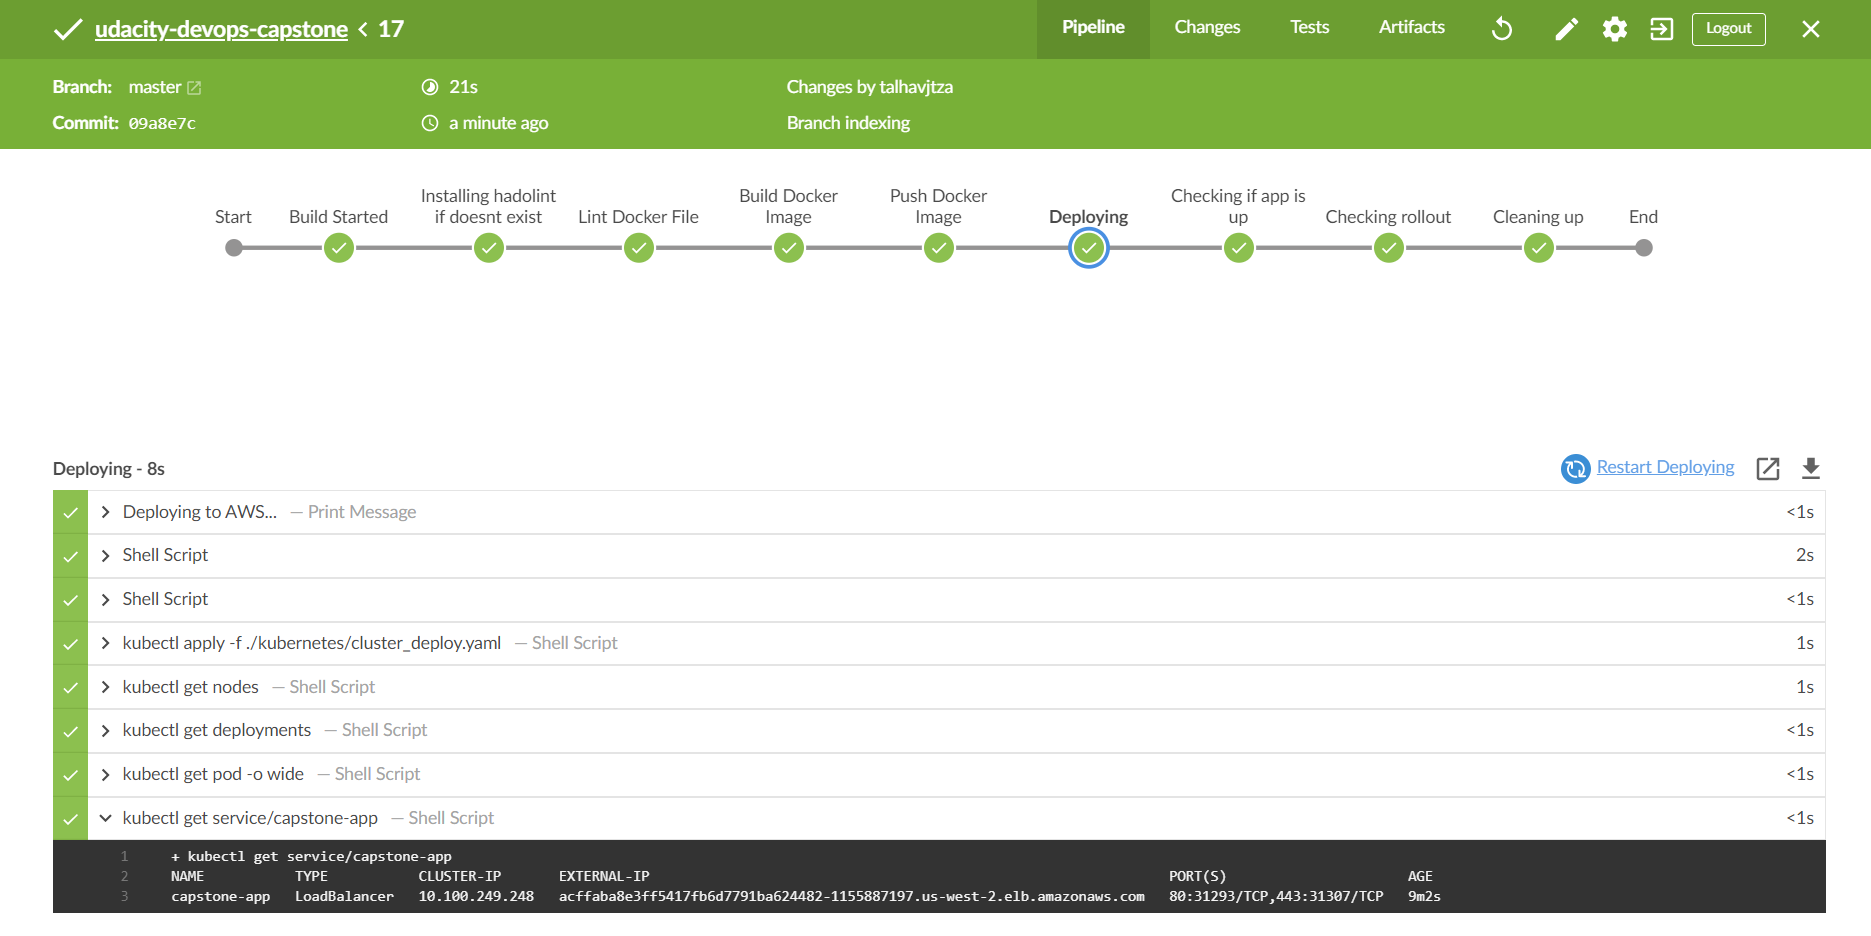Screen dimensions: 1871x936
Task: Click the cluster IP 10.100.249.248
Action: pyautogui.click(x=476, y=896)
